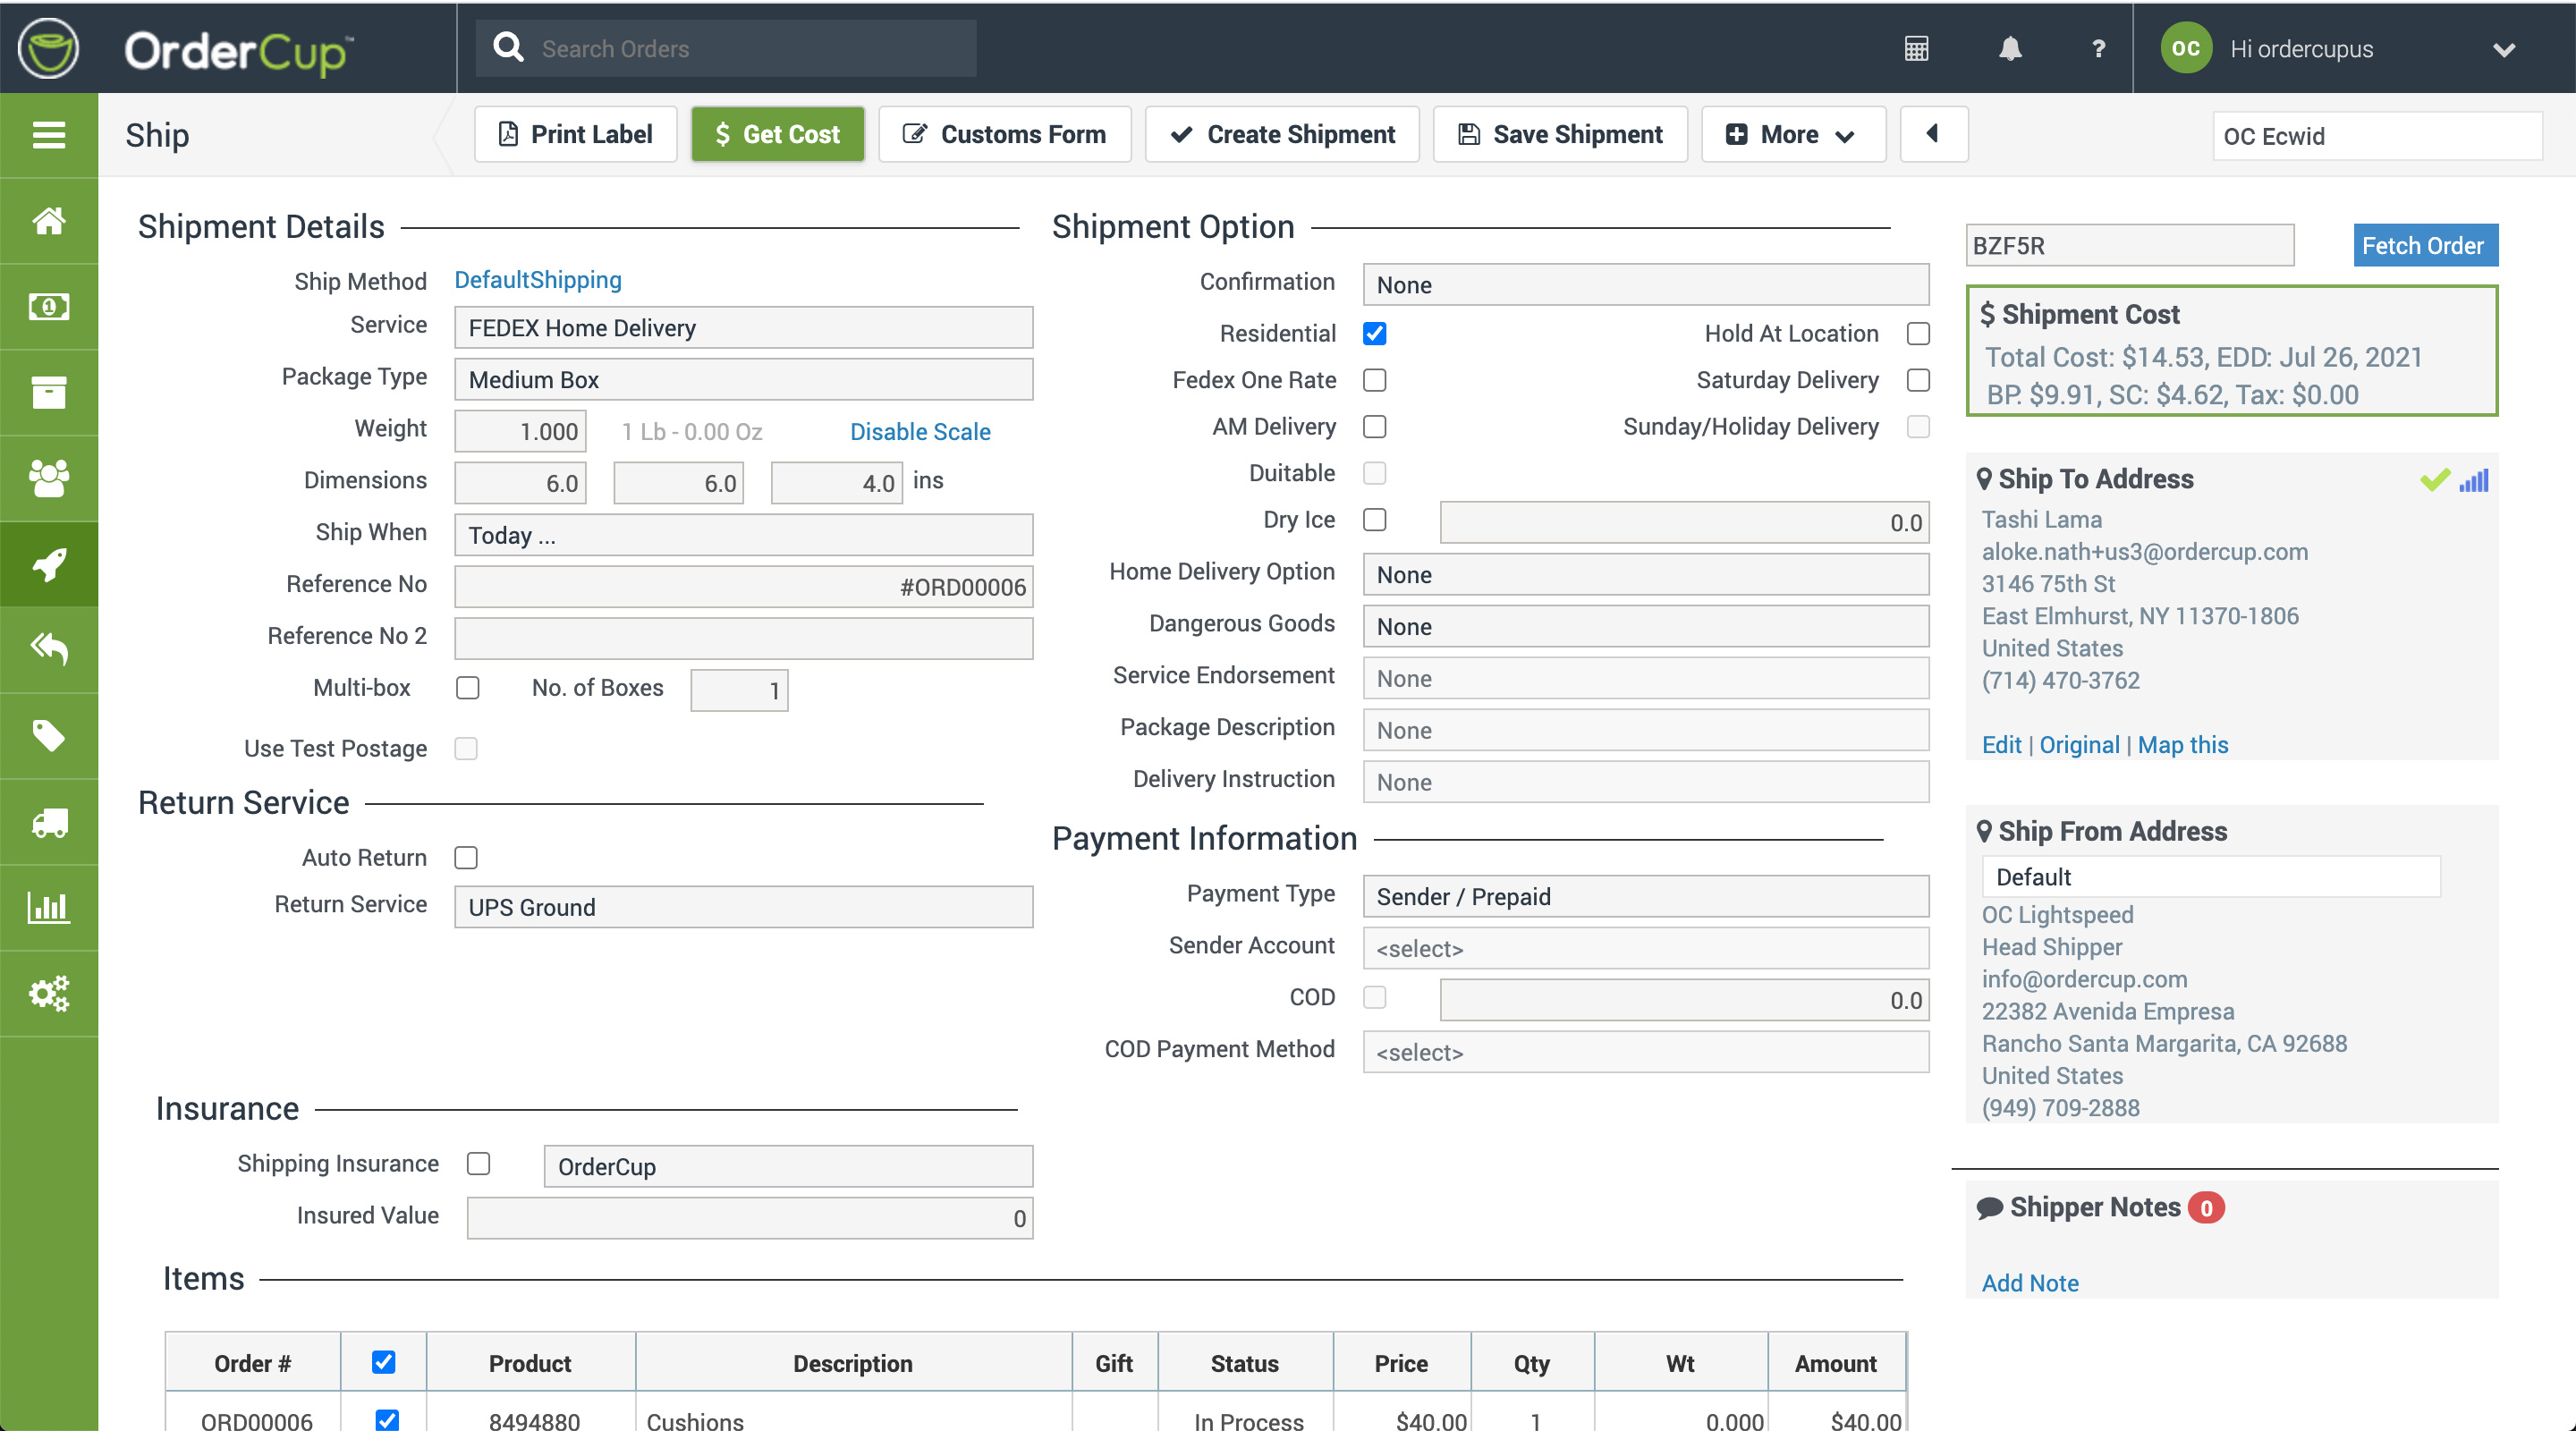
Task: Enable Auto Return checkbox
Action: click(x=466, y=858)
